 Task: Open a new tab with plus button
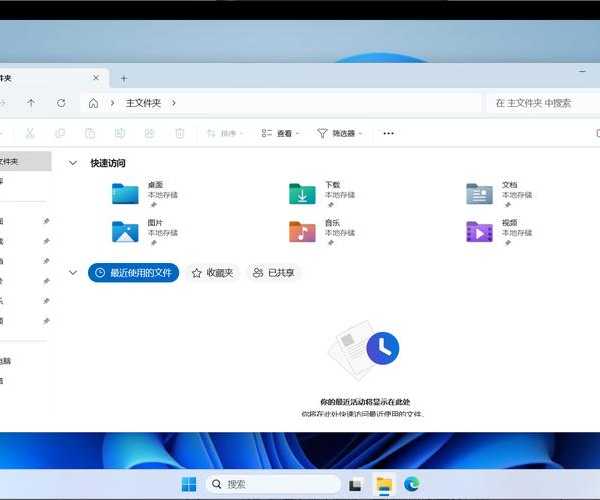(x=124, y=78)
